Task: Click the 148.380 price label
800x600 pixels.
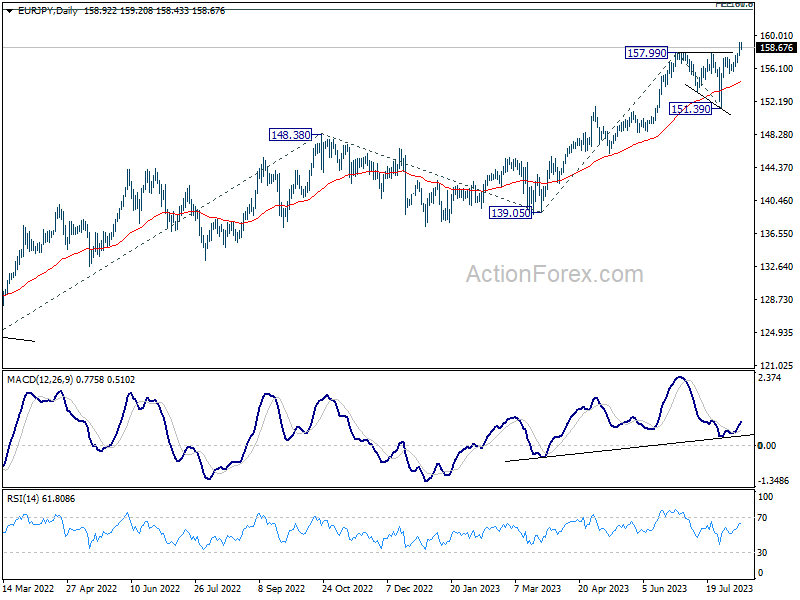Action: [x=290, y=135]
